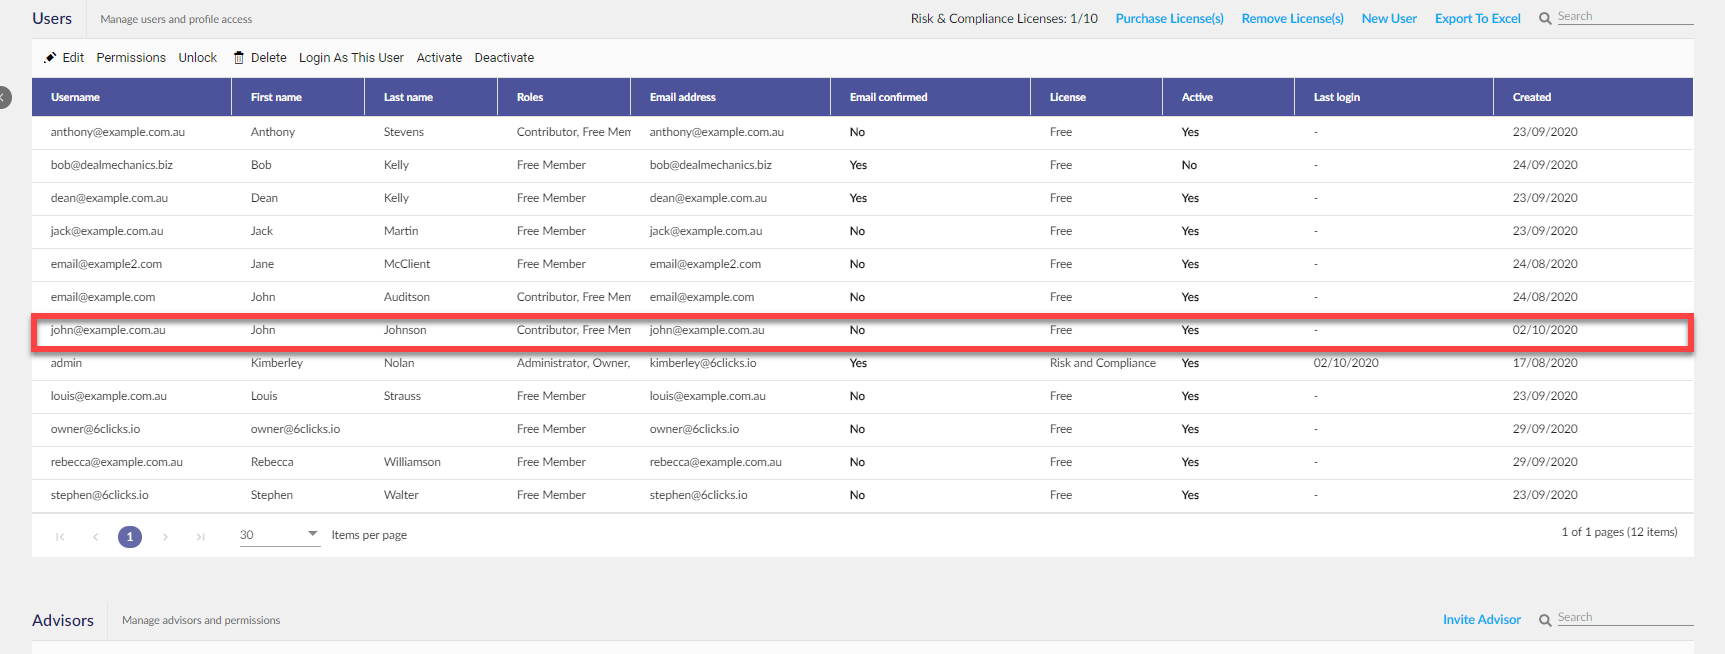Viewport: 1725px width, 654px height.
Task: Go to the previous page of users
Action: [x=95, y=537]
